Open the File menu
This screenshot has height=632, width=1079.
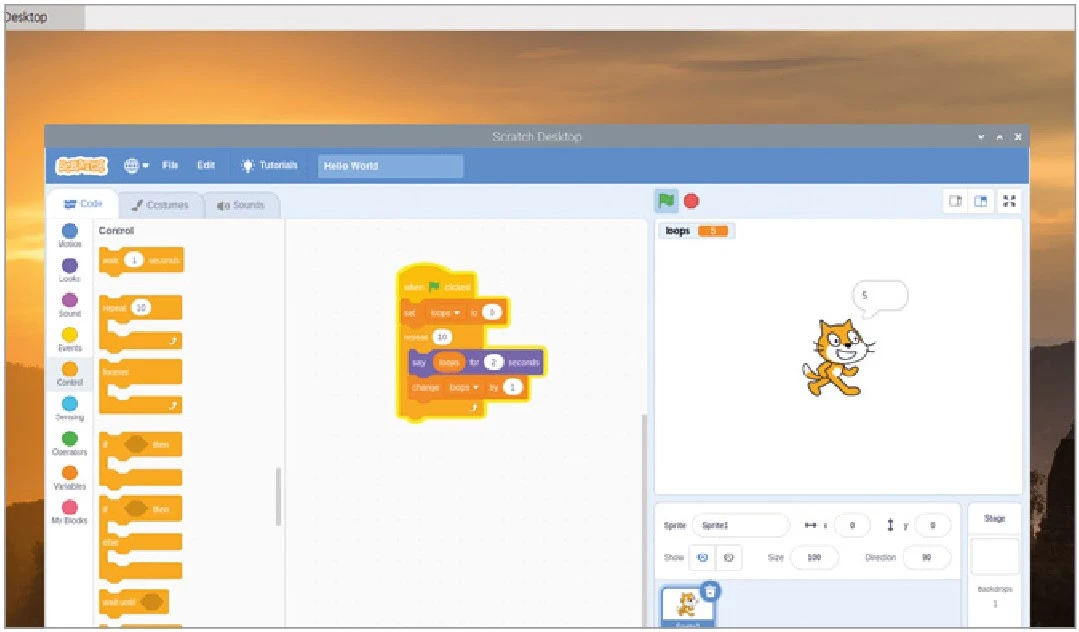click(170, 165)
